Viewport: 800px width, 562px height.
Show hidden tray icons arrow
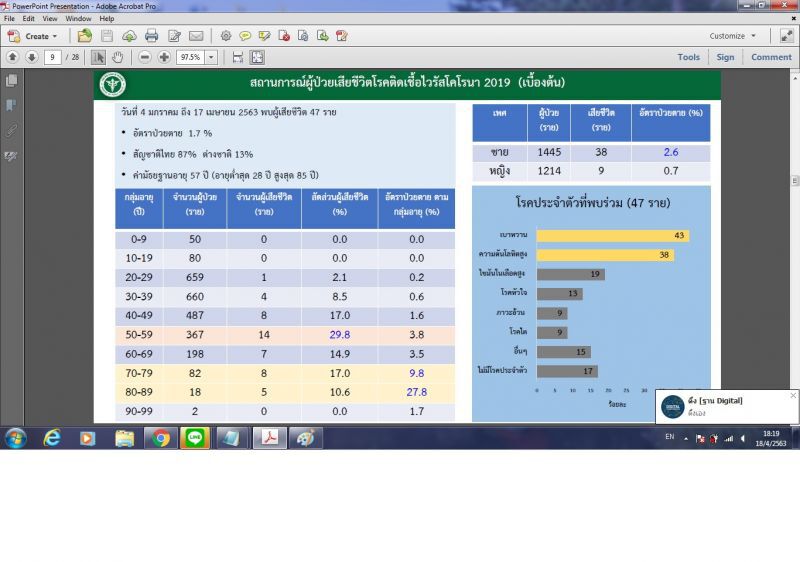coord(686,439)
